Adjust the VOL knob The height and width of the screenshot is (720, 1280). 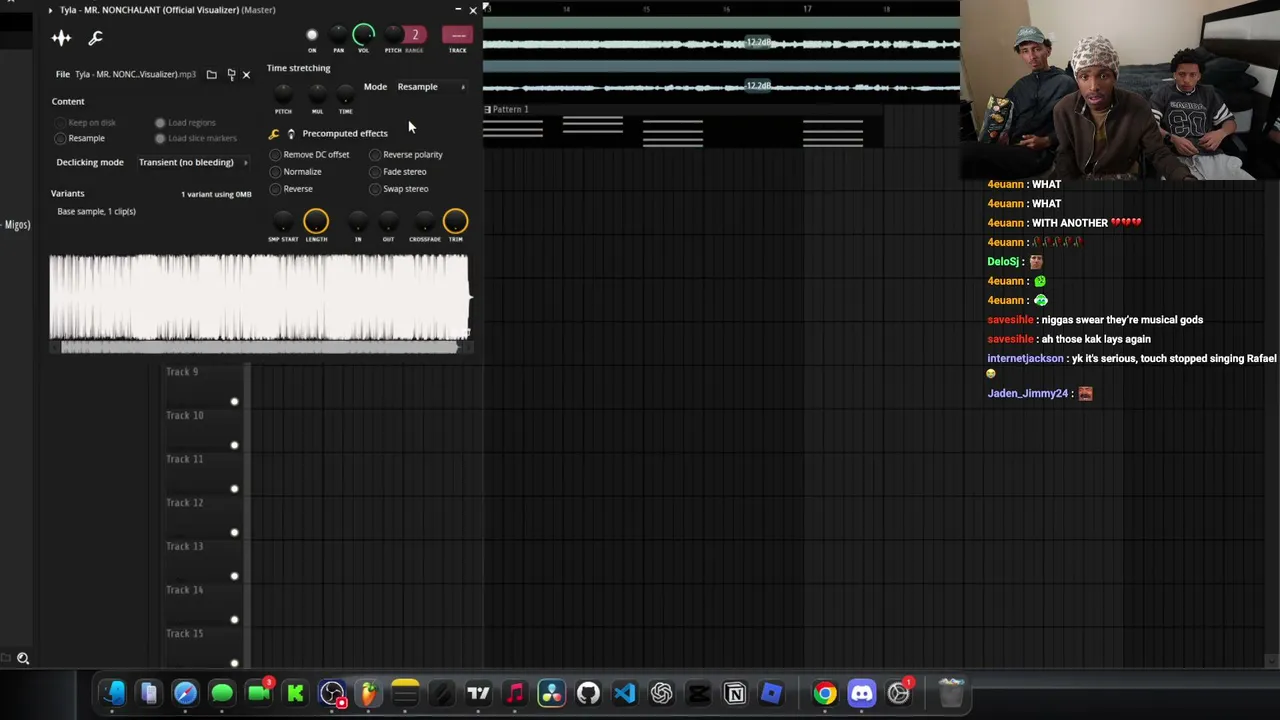coord(364,36)
